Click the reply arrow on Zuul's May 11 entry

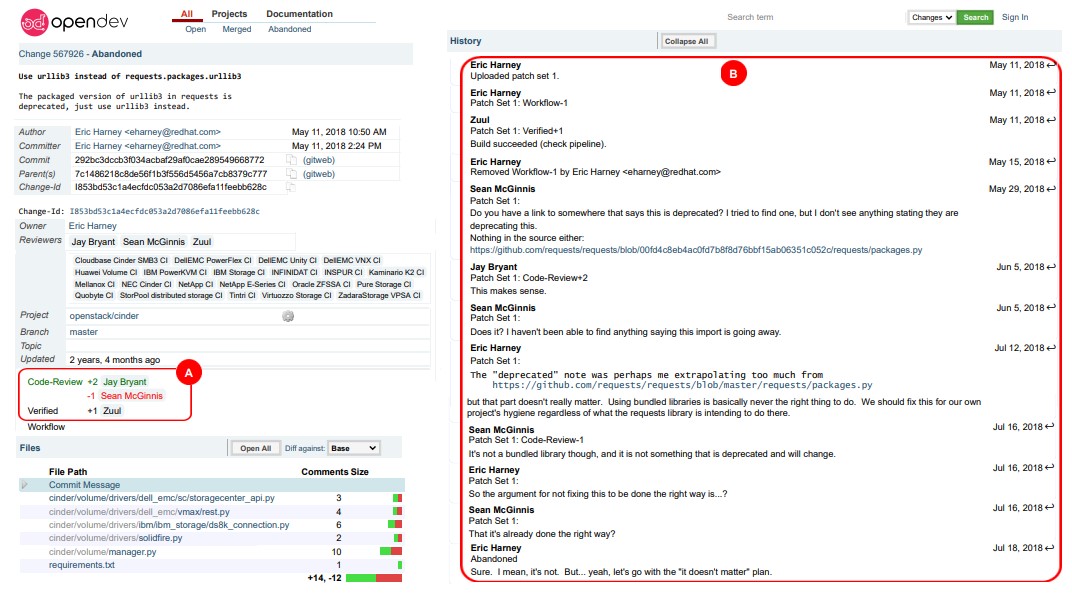(1050, 120)
